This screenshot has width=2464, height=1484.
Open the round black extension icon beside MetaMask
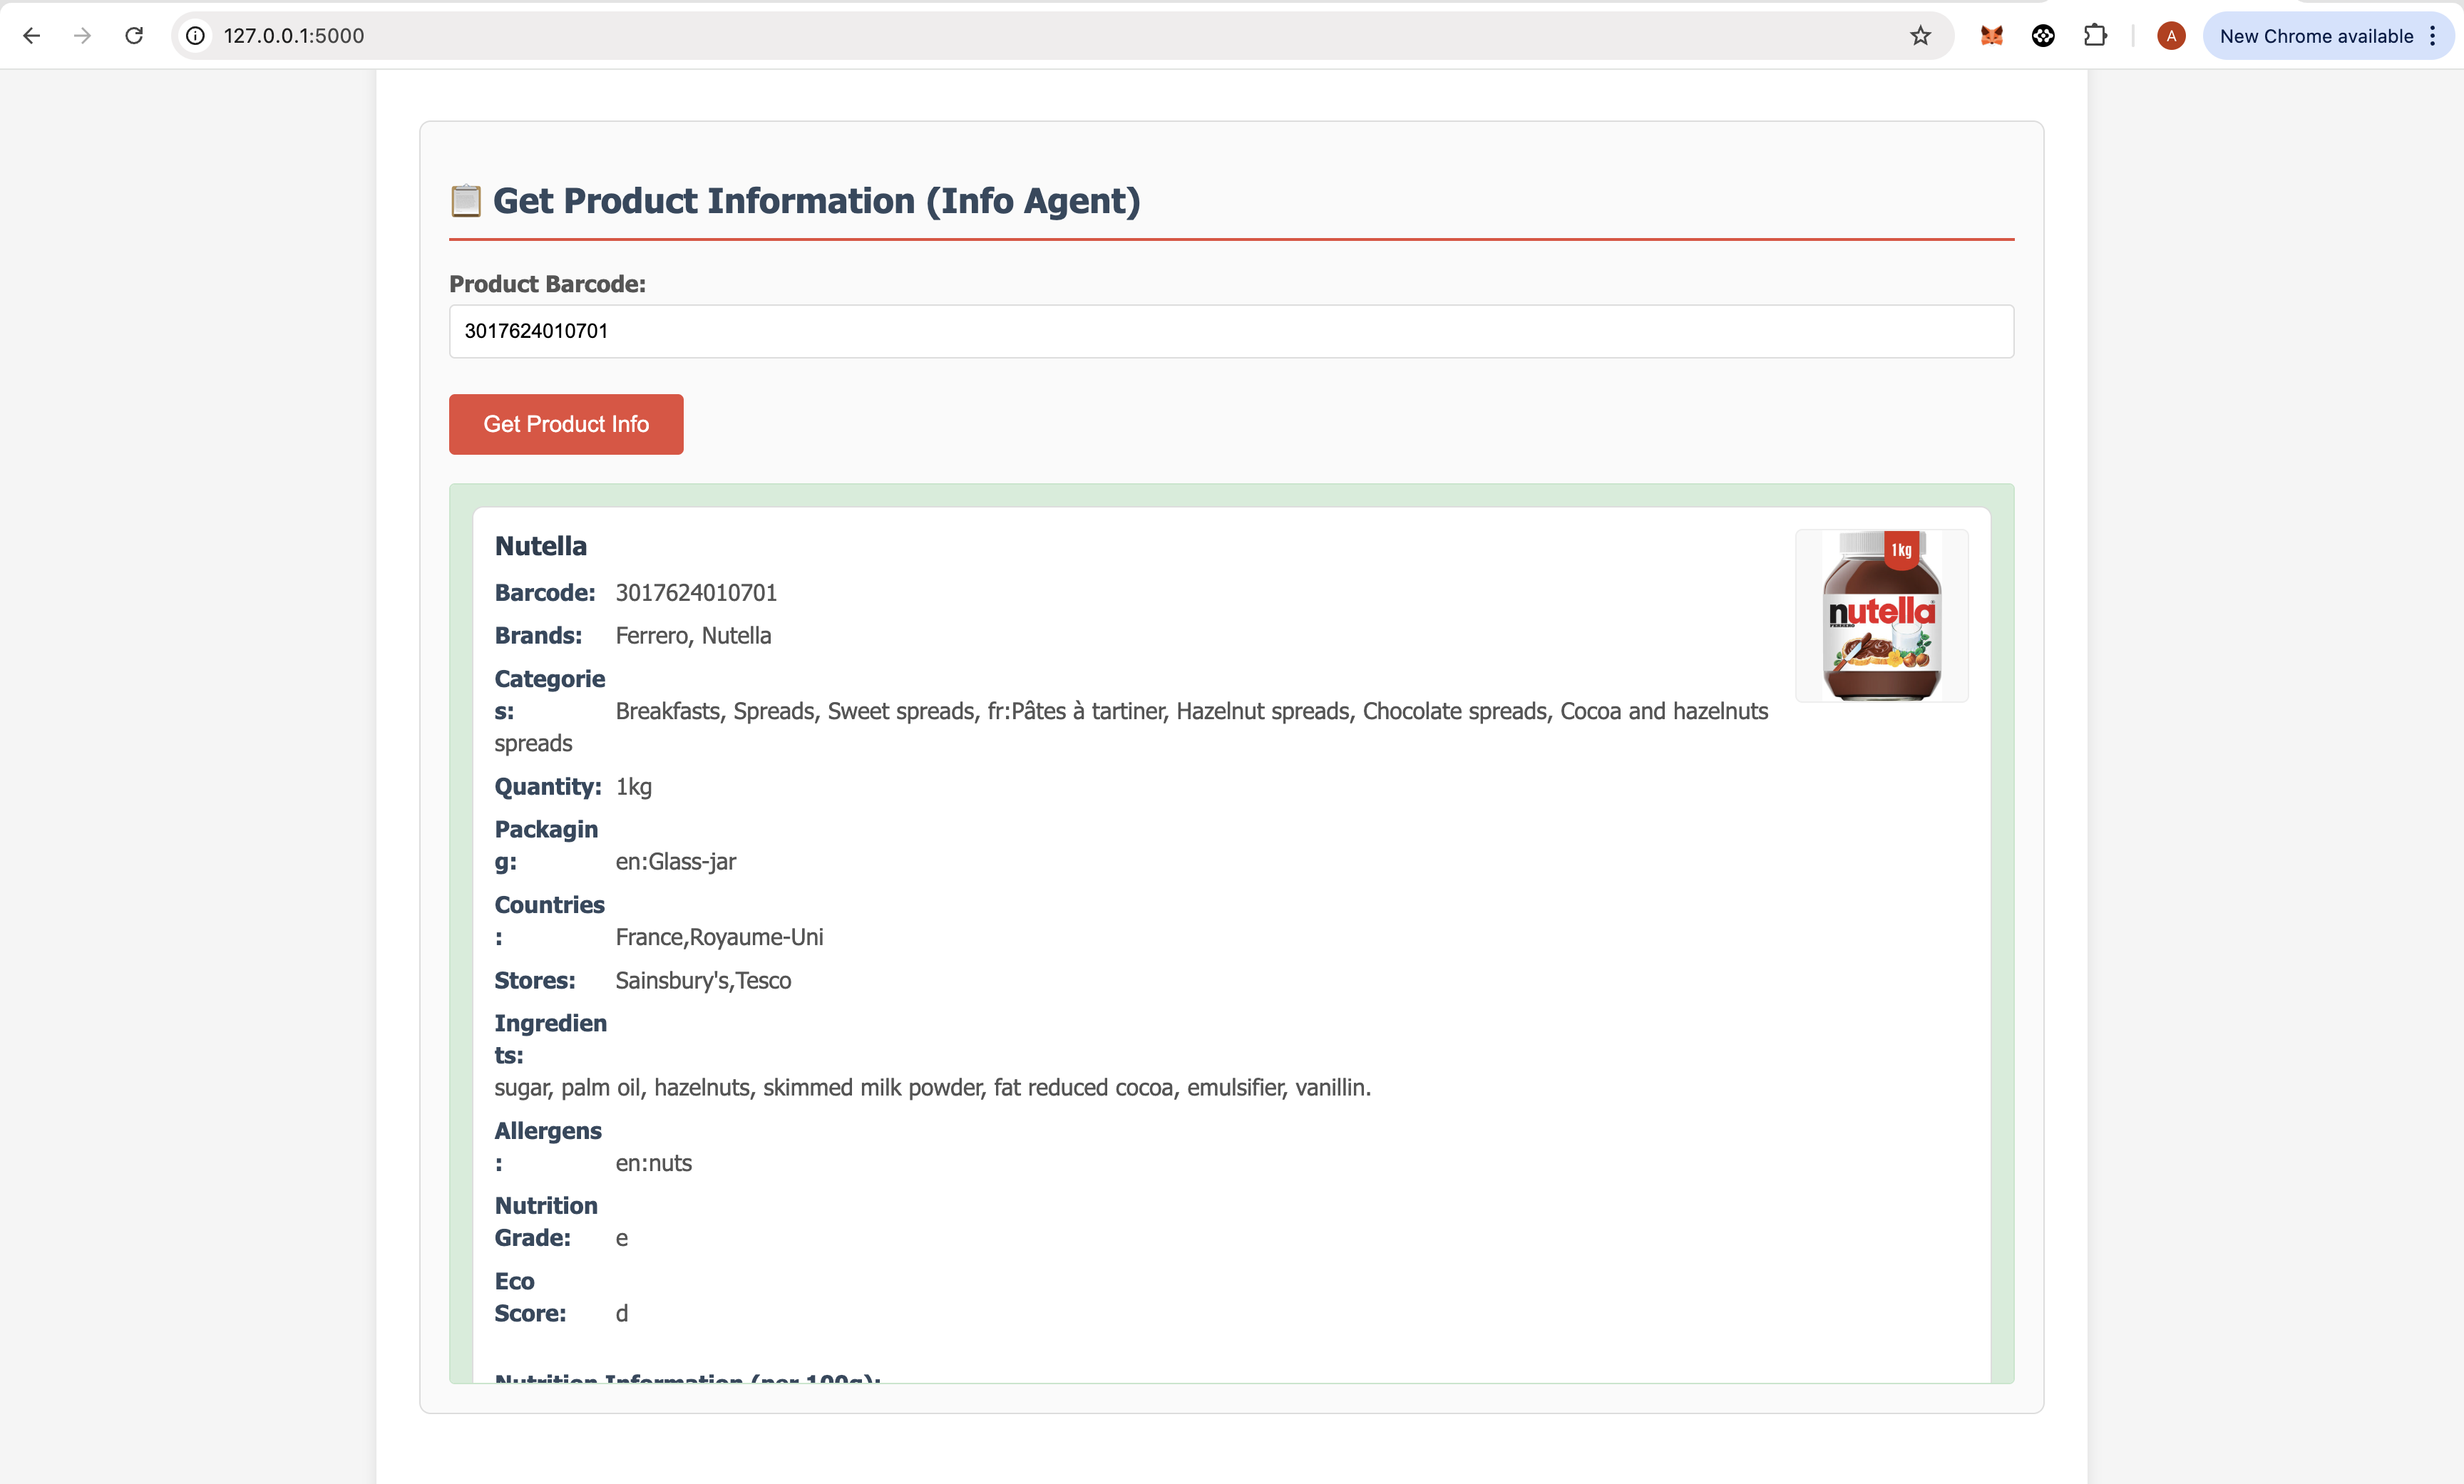pos(2043,36)
